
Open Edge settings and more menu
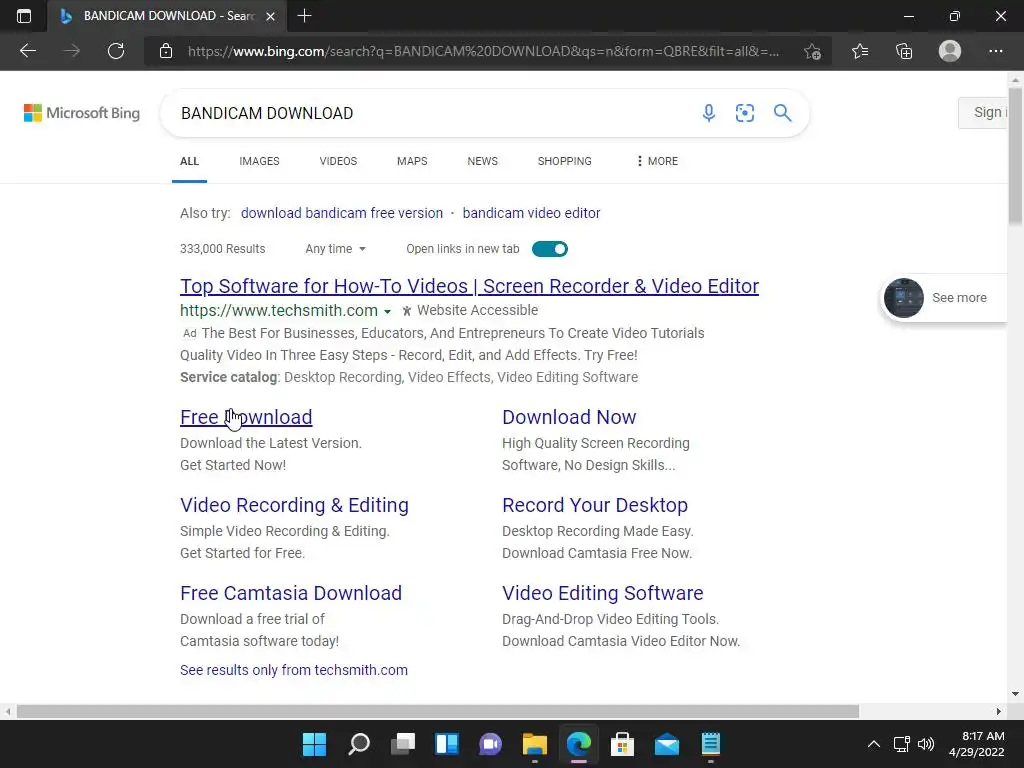[x=995, y=51]
